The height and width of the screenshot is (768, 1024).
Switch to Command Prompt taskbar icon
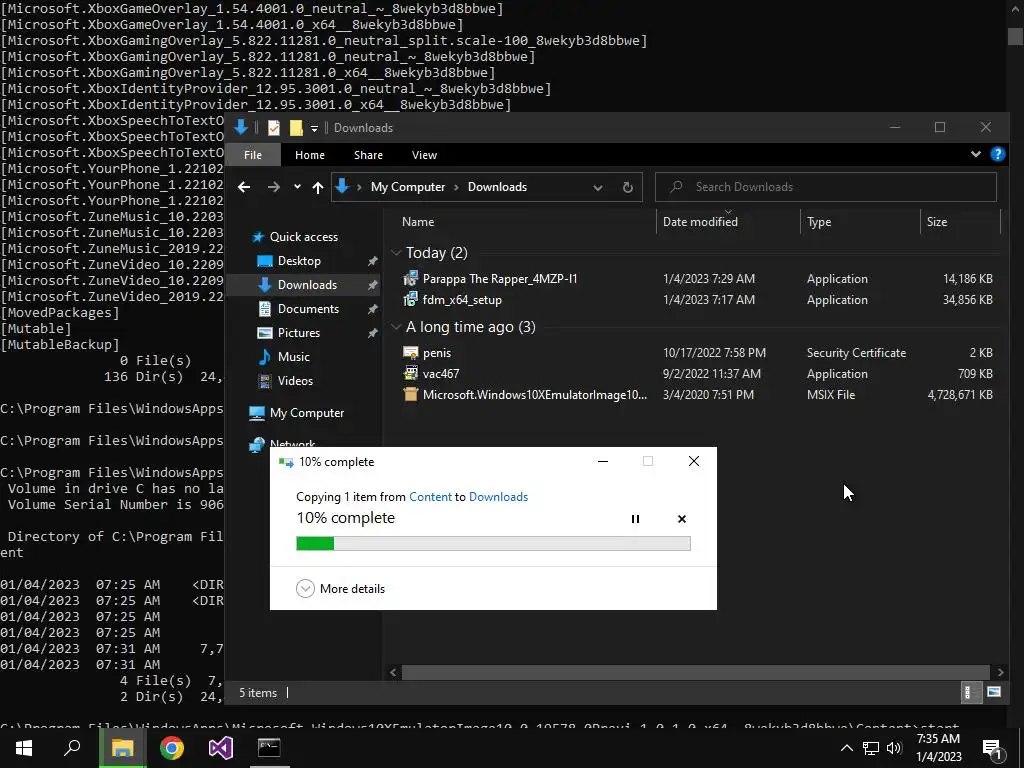(269, 748)
